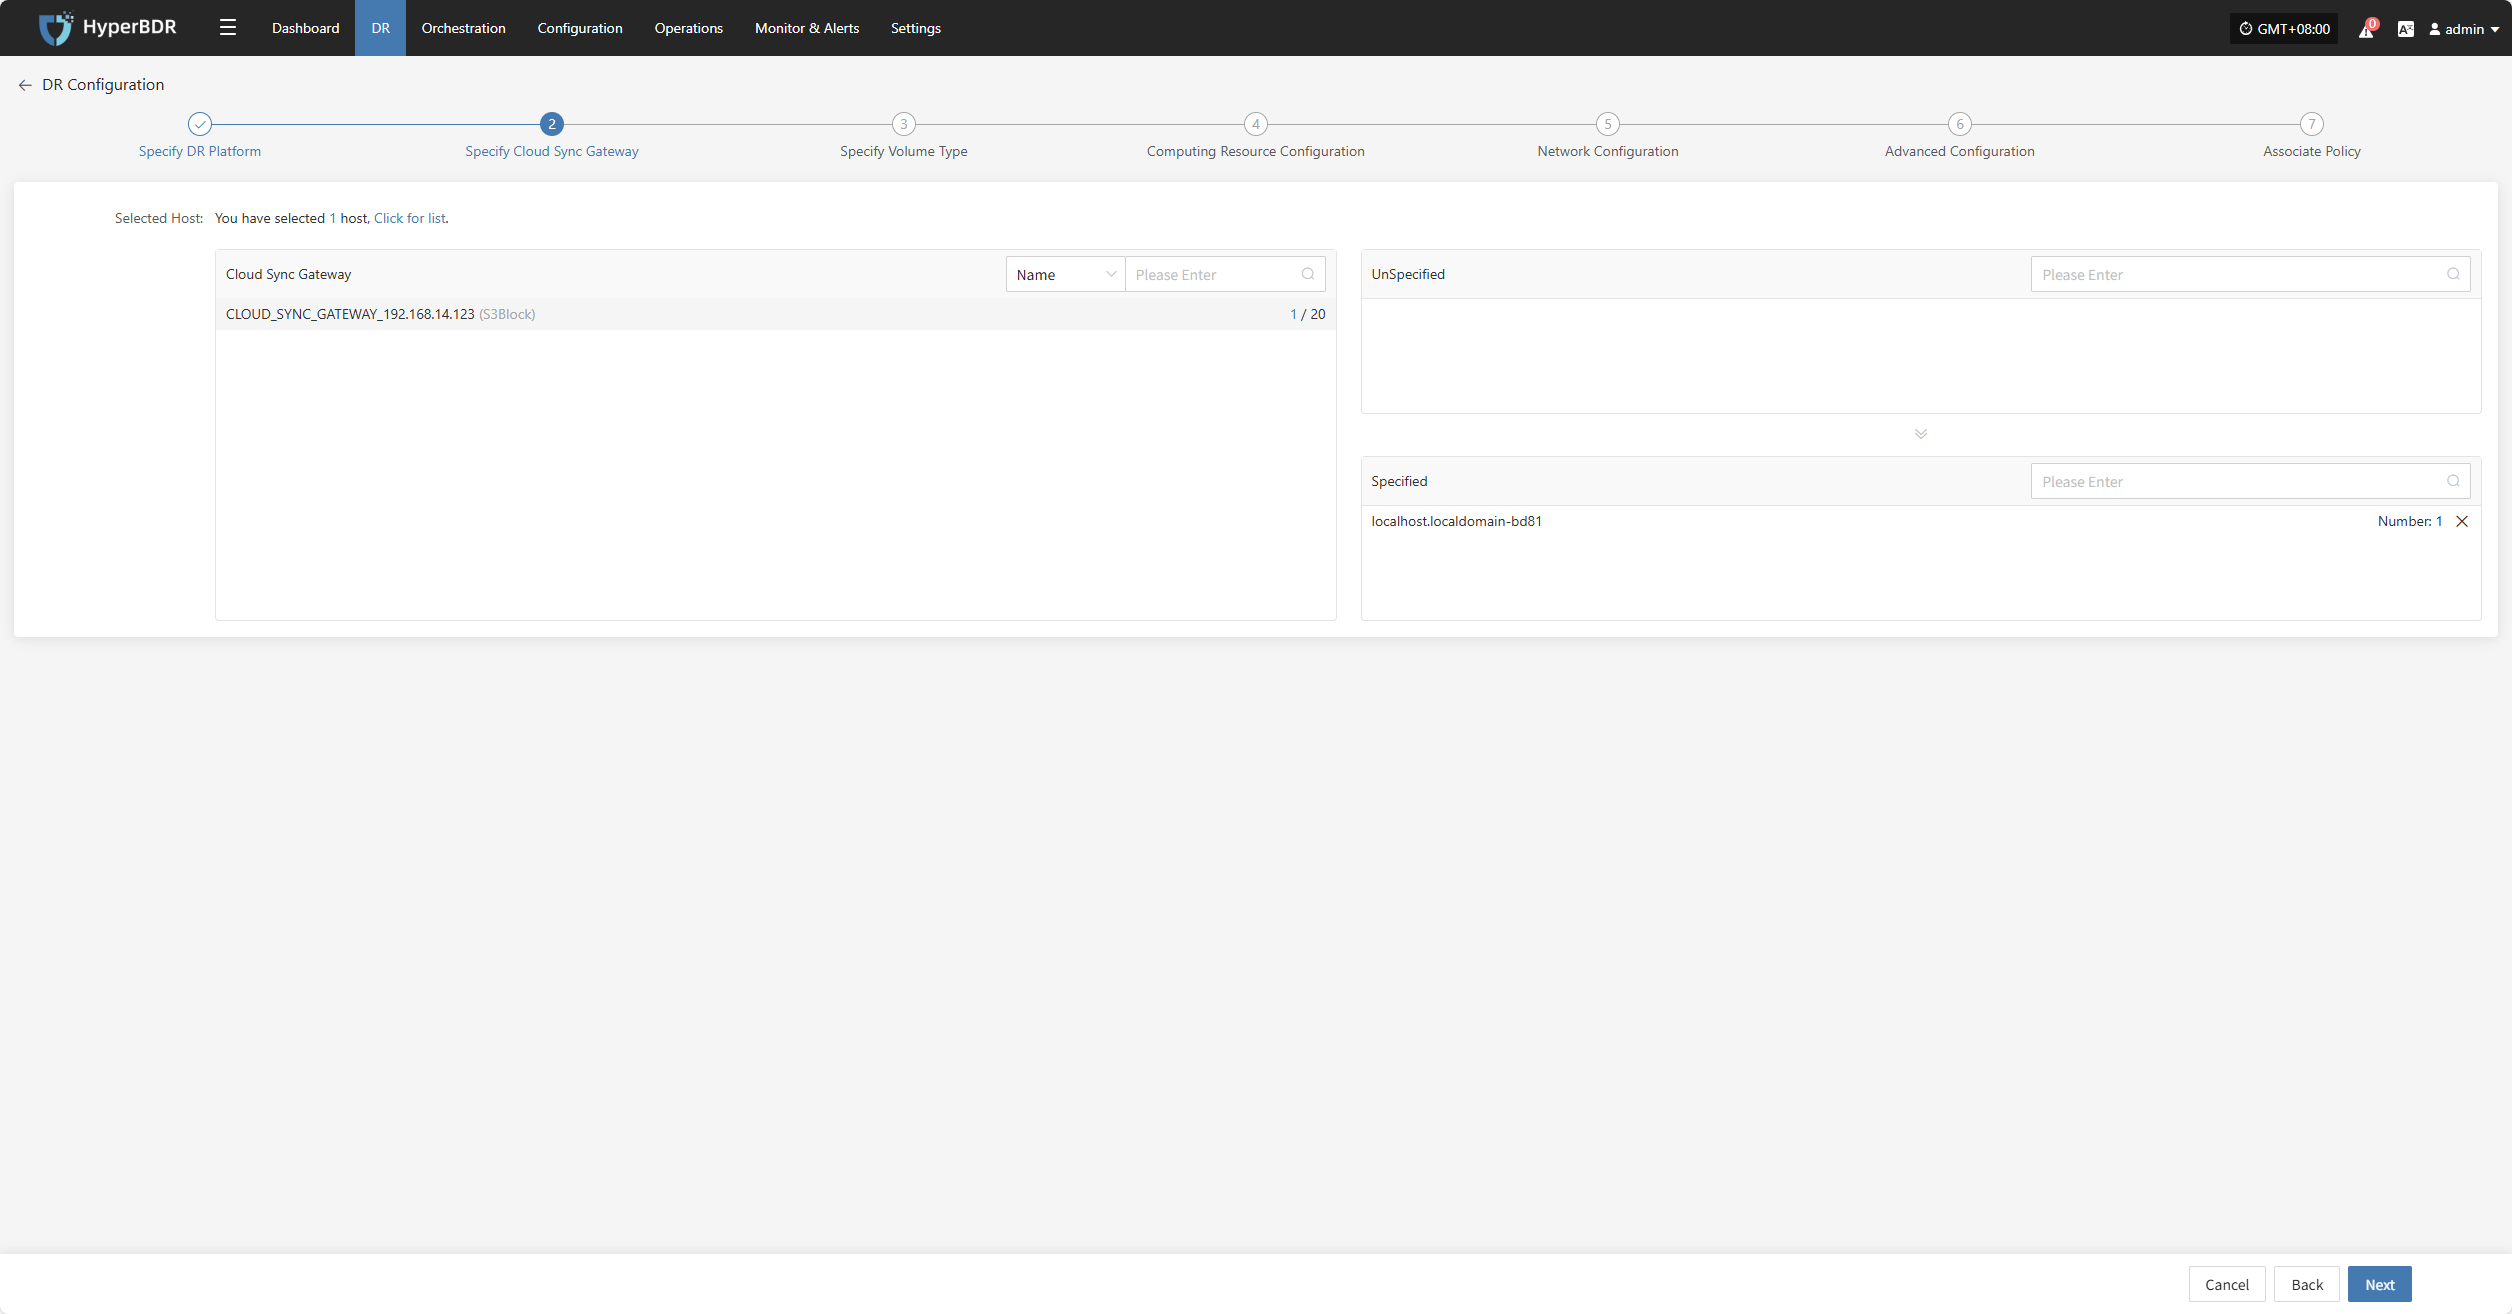This screenshot has width=2512, height=1314.
Task: Open the Name filter dropdown
Action: pyautogui.click(x=1066, y=274)
